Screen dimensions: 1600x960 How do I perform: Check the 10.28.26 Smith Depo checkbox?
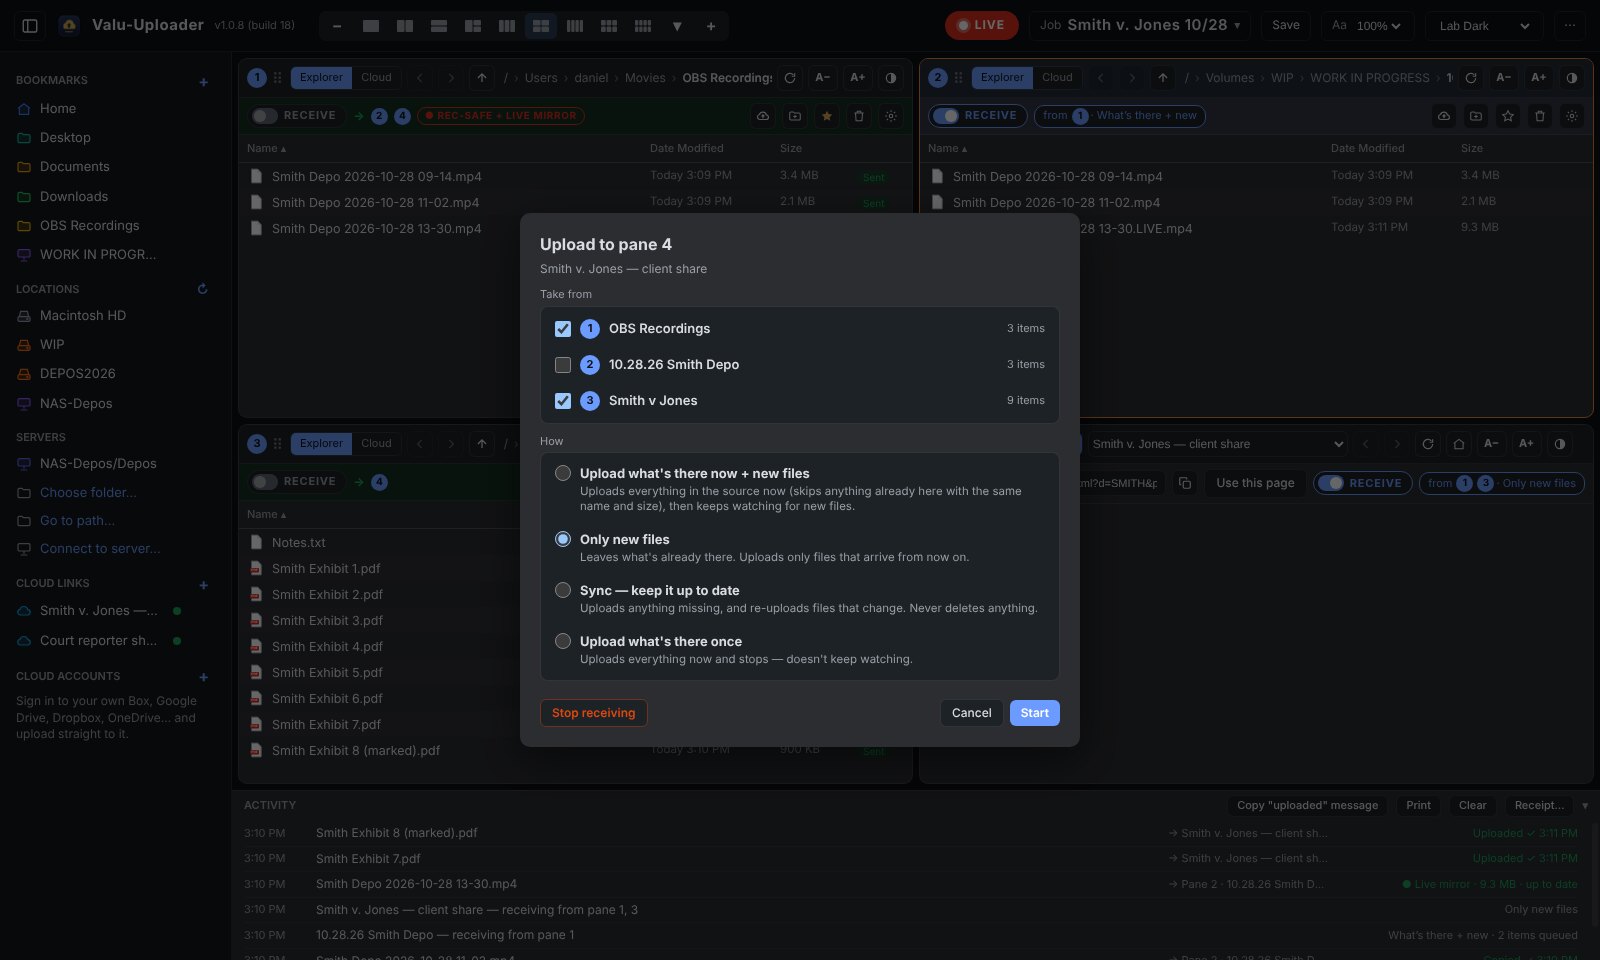point(563,365)
